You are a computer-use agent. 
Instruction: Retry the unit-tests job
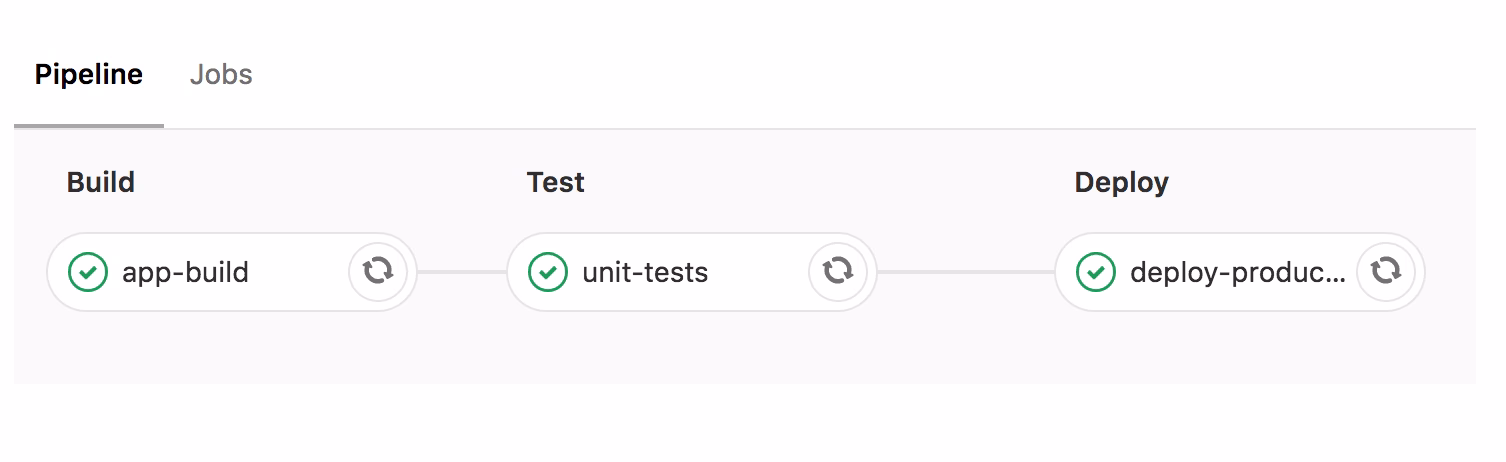coord(837,271)
